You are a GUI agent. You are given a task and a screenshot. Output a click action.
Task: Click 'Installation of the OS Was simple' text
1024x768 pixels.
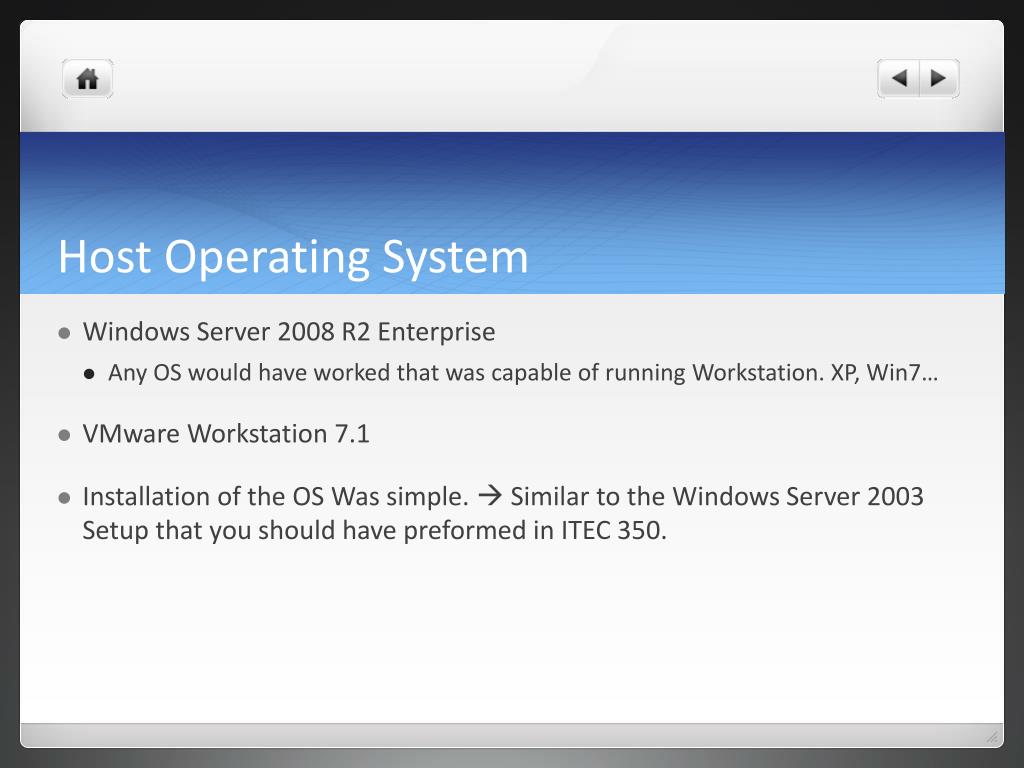pos(276,496)
